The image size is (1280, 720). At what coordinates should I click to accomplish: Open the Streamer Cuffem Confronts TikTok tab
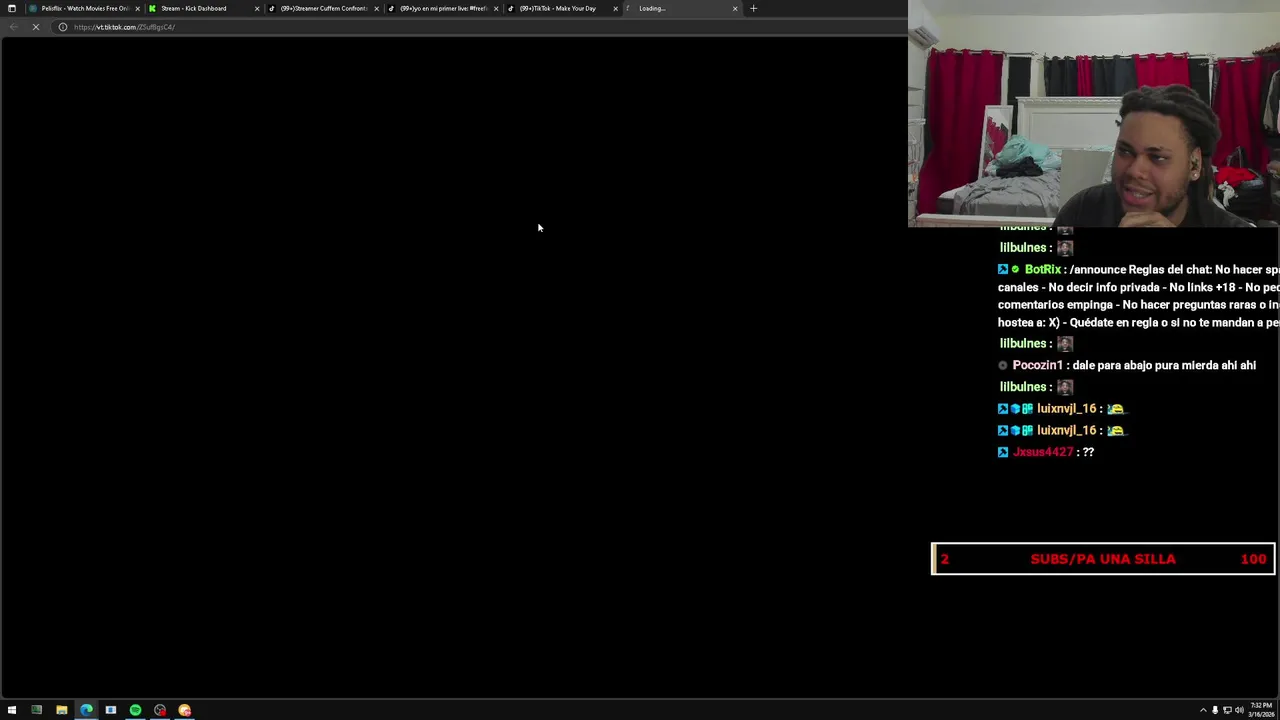pos(324,8)
